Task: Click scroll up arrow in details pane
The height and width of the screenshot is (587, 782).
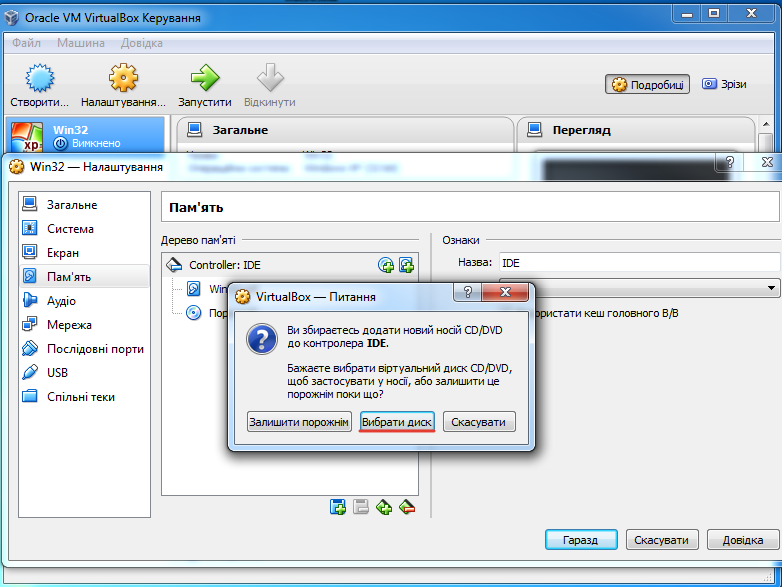Action: (x=766, y=124)
